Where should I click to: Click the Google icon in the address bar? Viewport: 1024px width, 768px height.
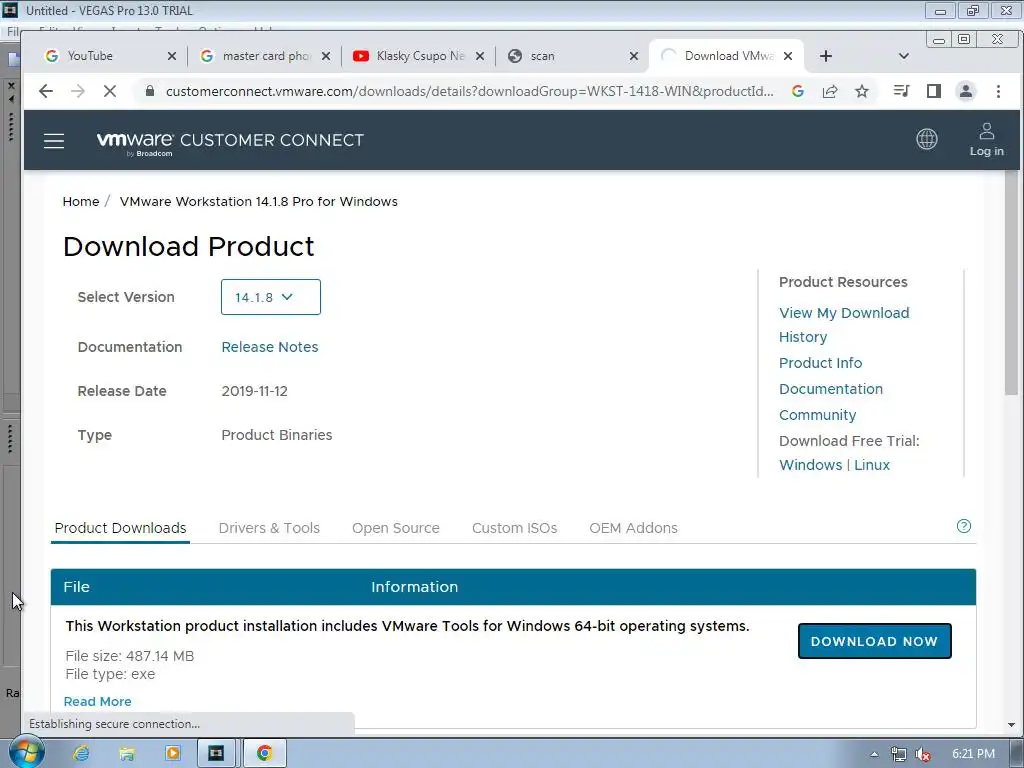(797, 91)
